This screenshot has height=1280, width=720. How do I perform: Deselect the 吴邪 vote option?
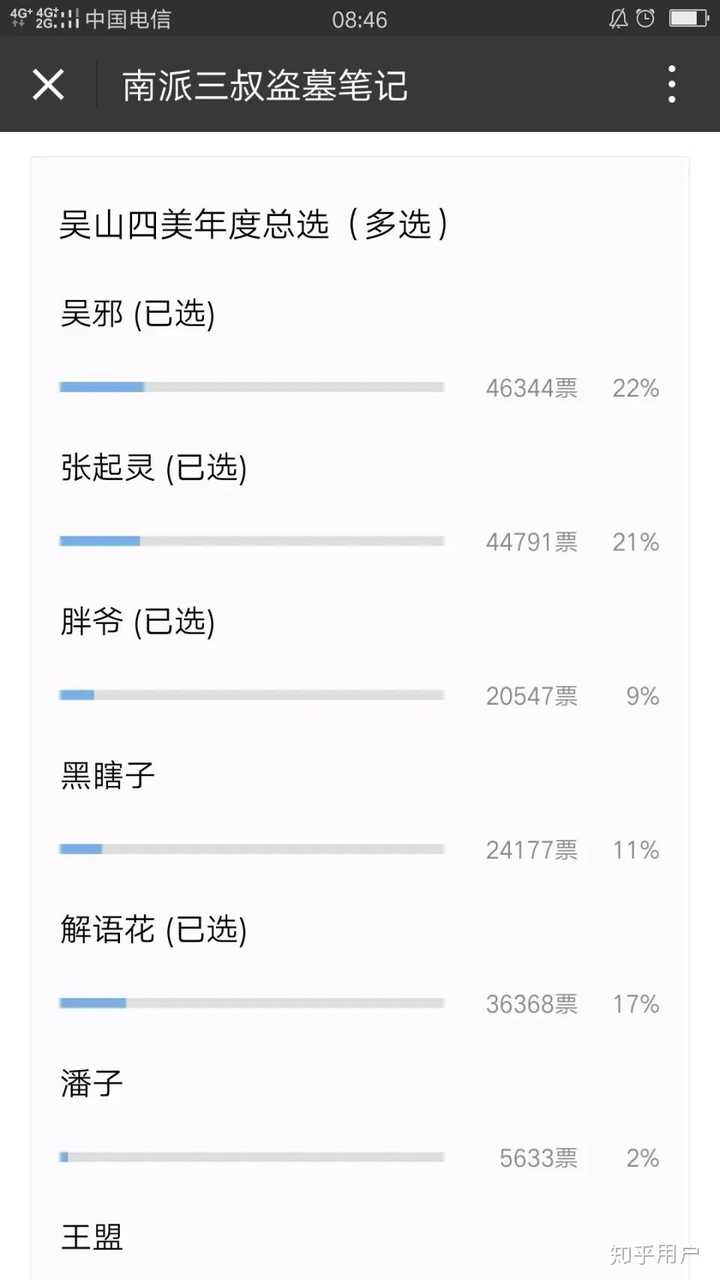(x=138, y=314)
